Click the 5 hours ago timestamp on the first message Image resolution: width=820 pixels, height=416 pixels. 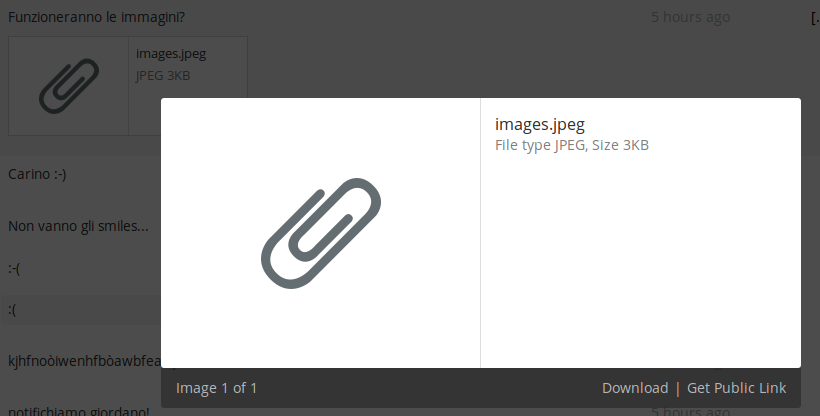(690, 17)
